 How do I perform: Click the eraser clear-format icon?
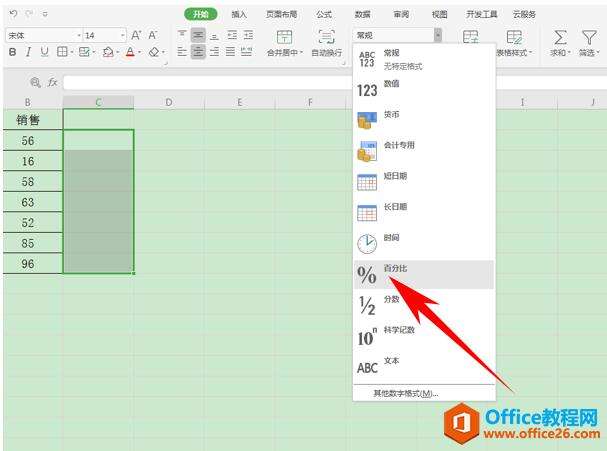tap(154, 52)
